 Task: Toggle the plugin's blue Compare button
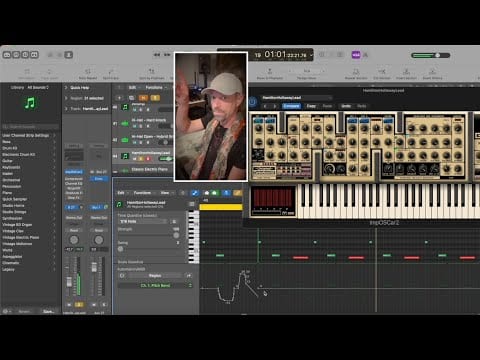291,106
